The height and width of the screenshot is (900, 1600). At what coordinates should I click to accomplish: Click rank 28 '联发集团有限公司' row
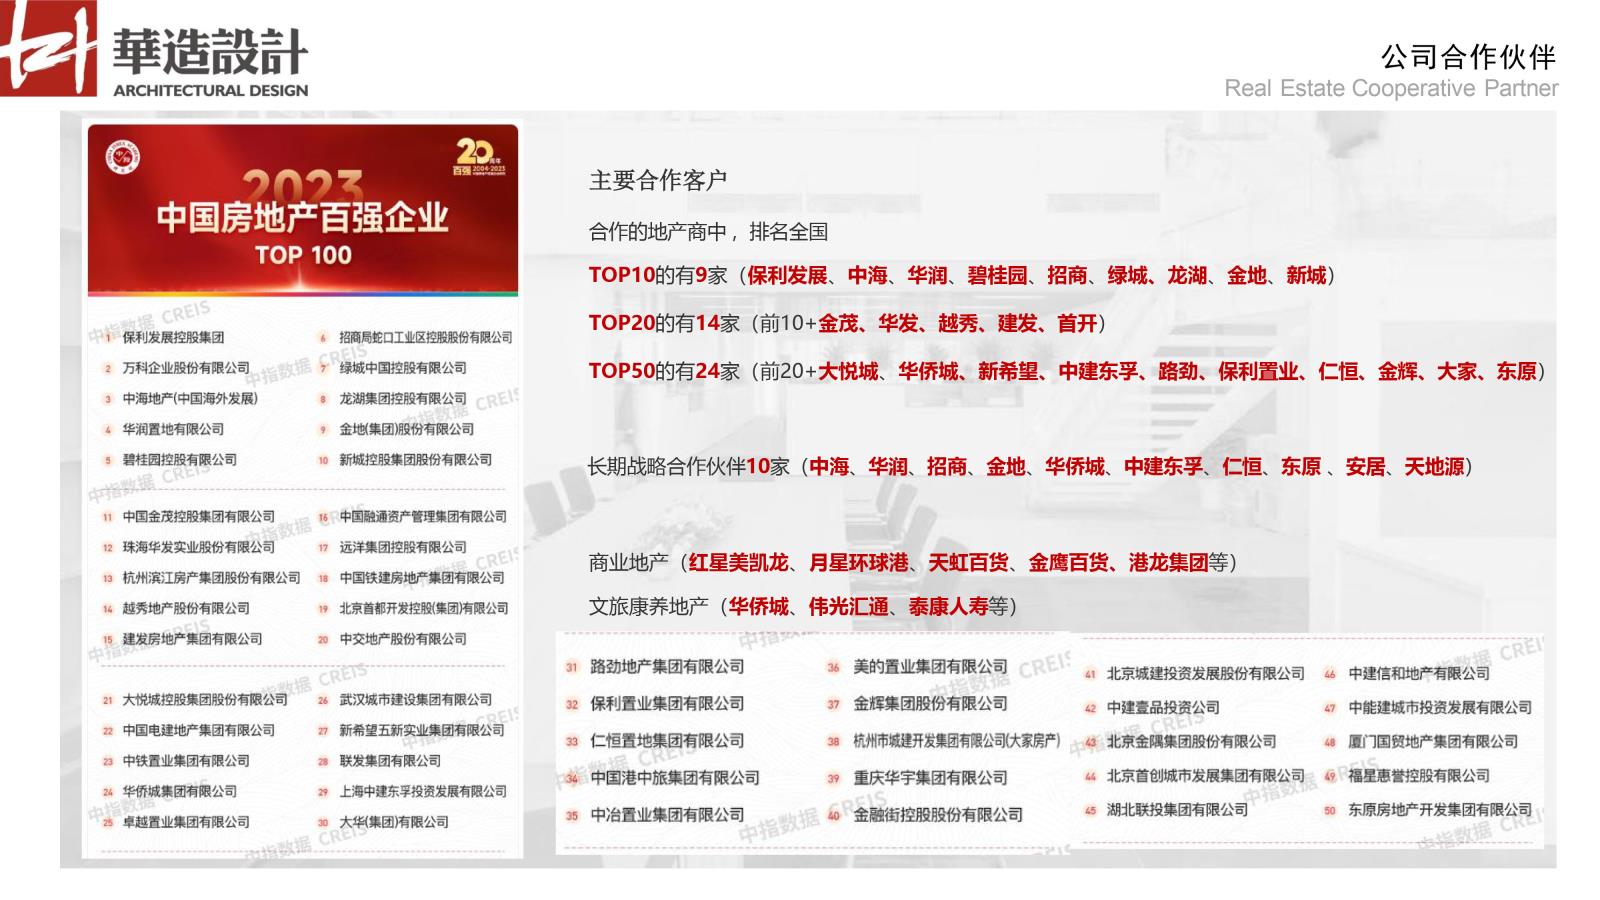pyautogui.click(x=380, y=761)
